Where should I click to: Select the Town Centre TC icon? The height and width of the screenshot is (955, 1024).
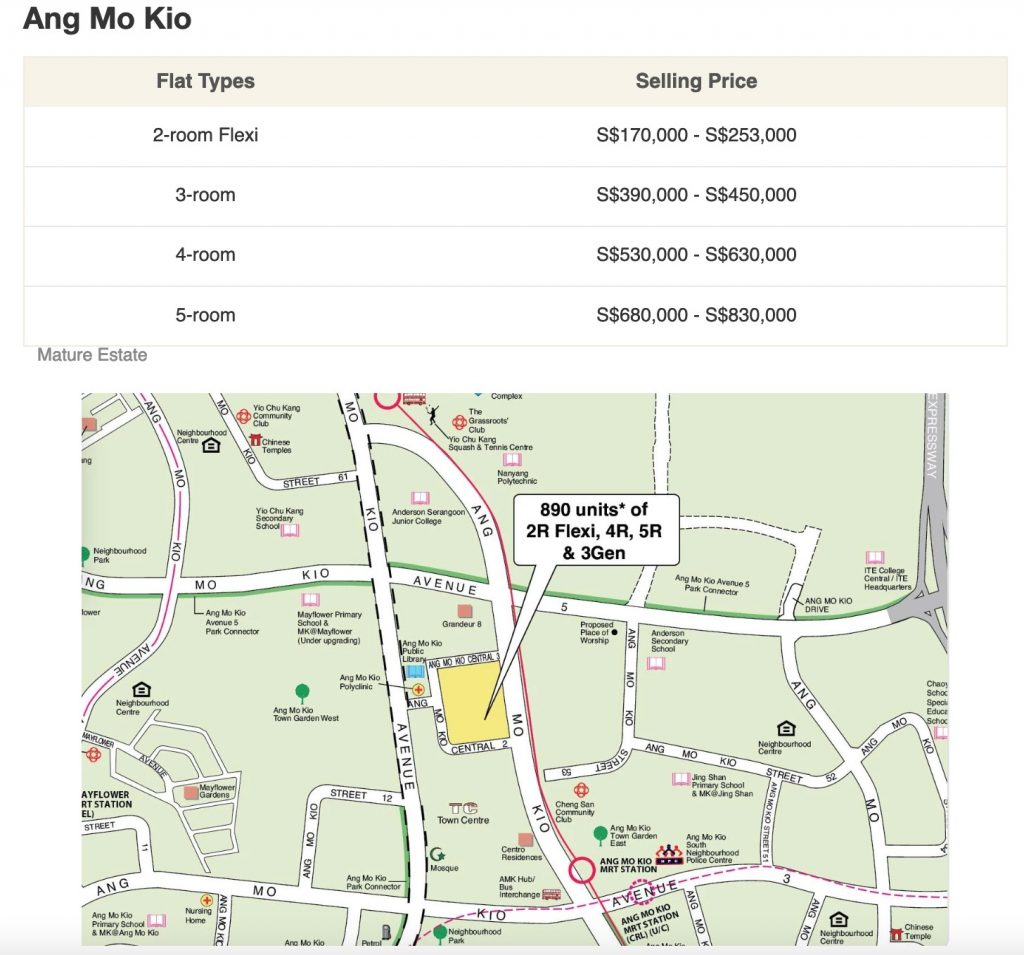tap(462, 807)
